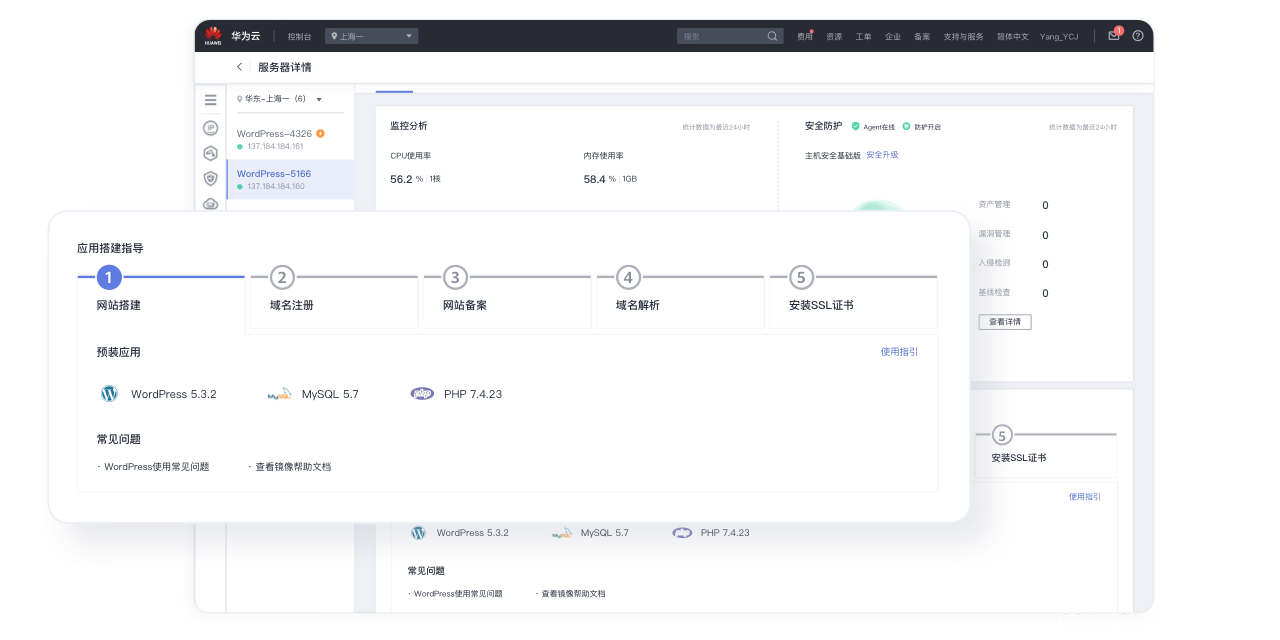Viewport: 1280px width, 640px height.
Task: Click the 防护开启 status icon
Action: [906, 127]
